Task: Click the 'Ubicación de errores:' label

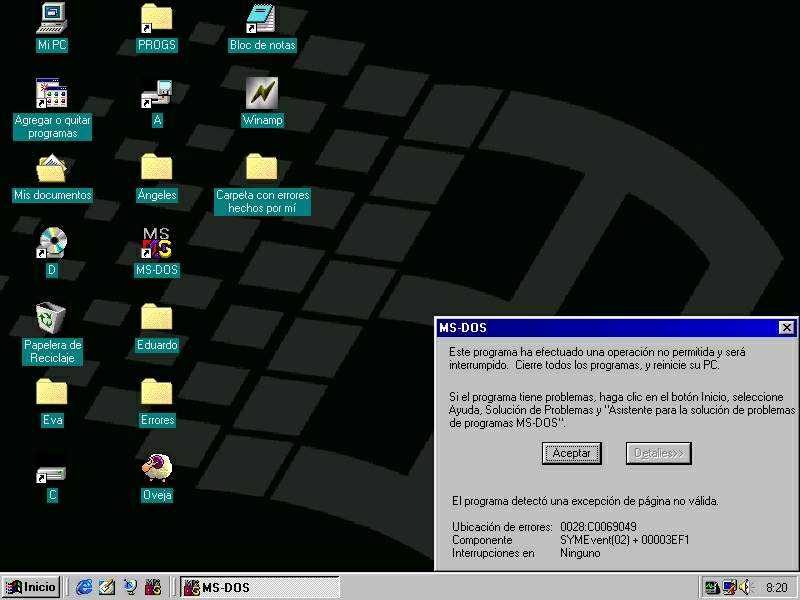Action: point(502,527)
